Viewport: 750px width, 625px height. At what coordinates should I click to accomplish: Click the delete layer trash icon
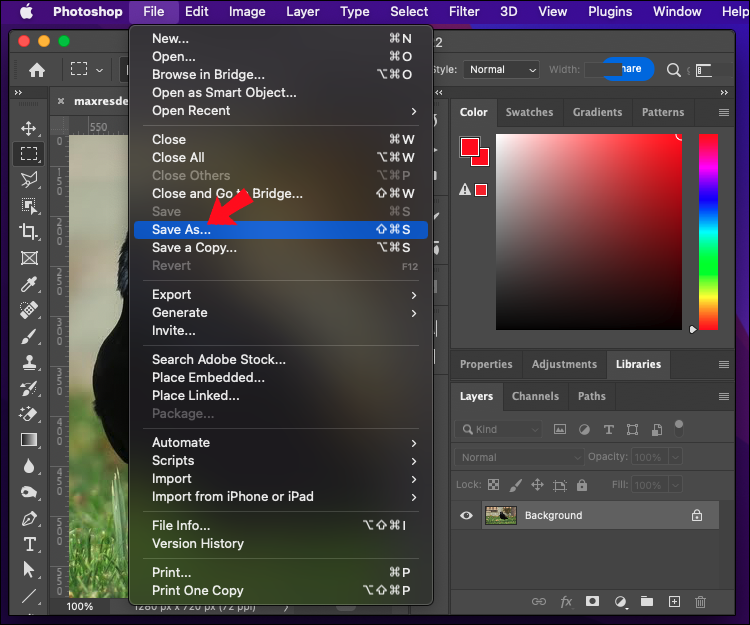pos(700,601)
